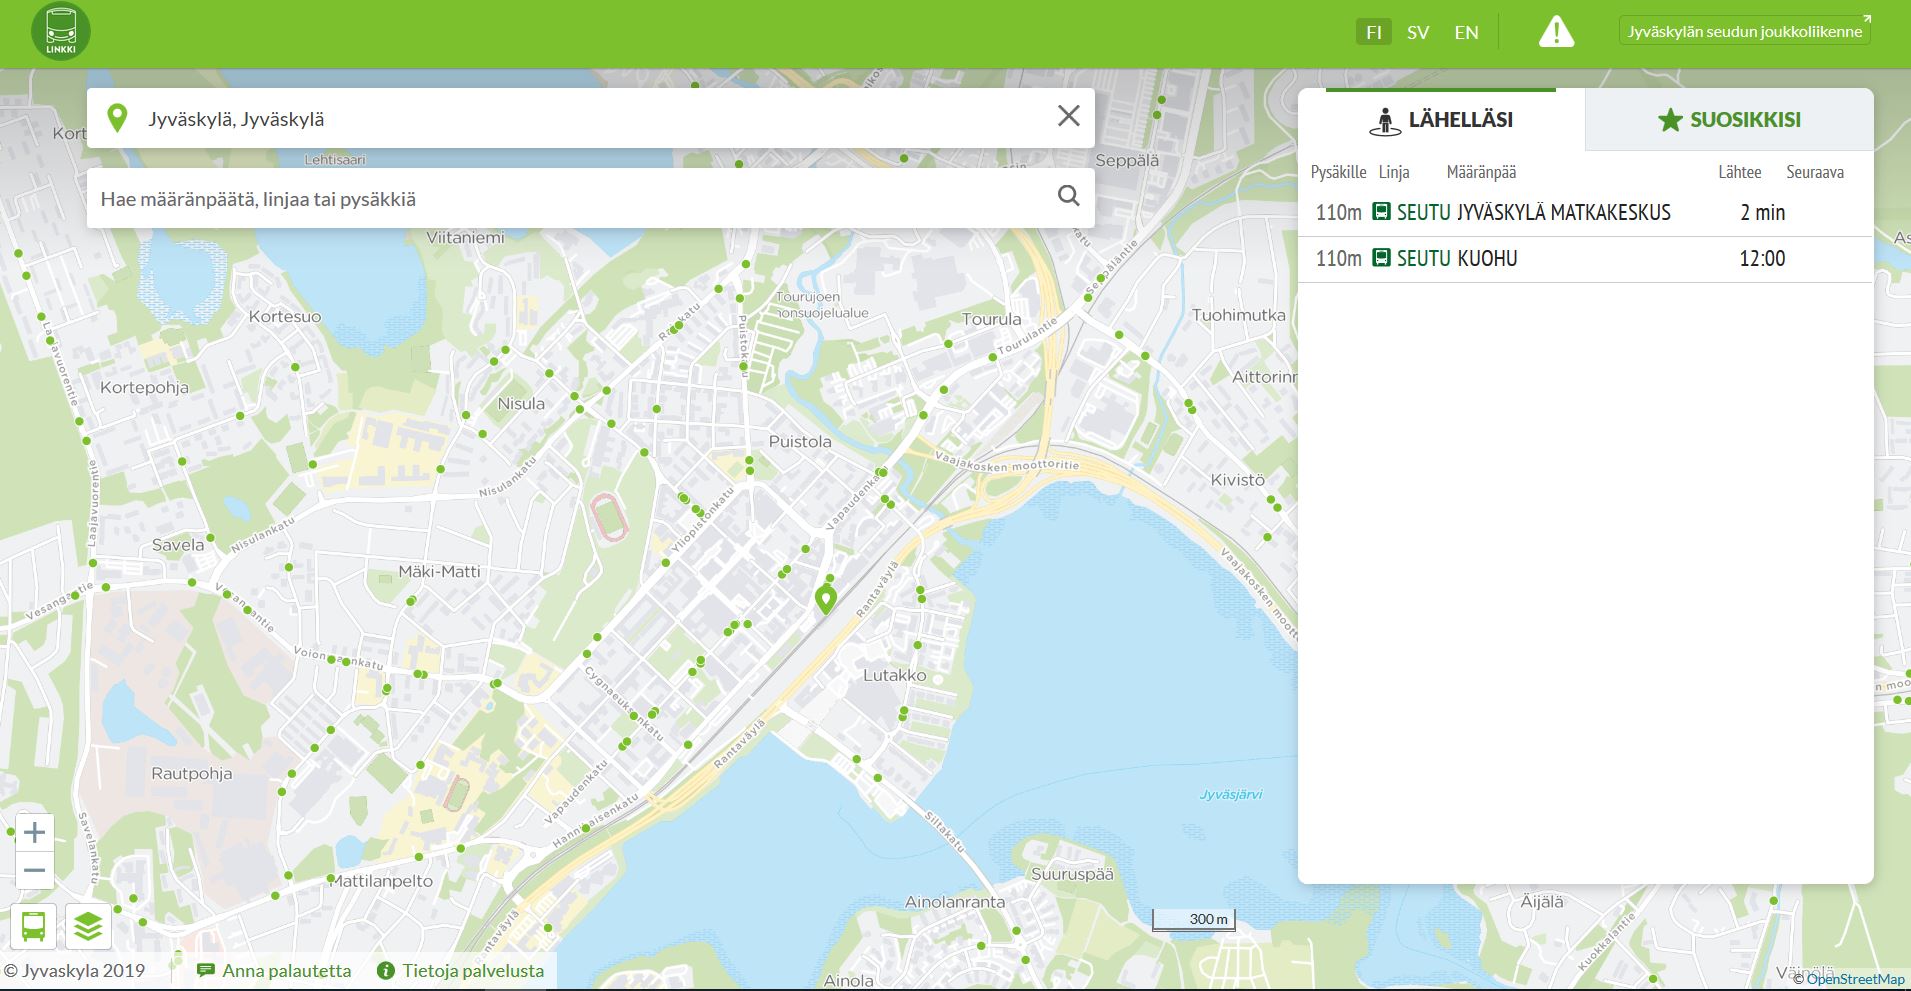Select the Jyväskylä Matkakeskus departure row
Screen dimensions: 1911x991
(x=1584, y=212)
